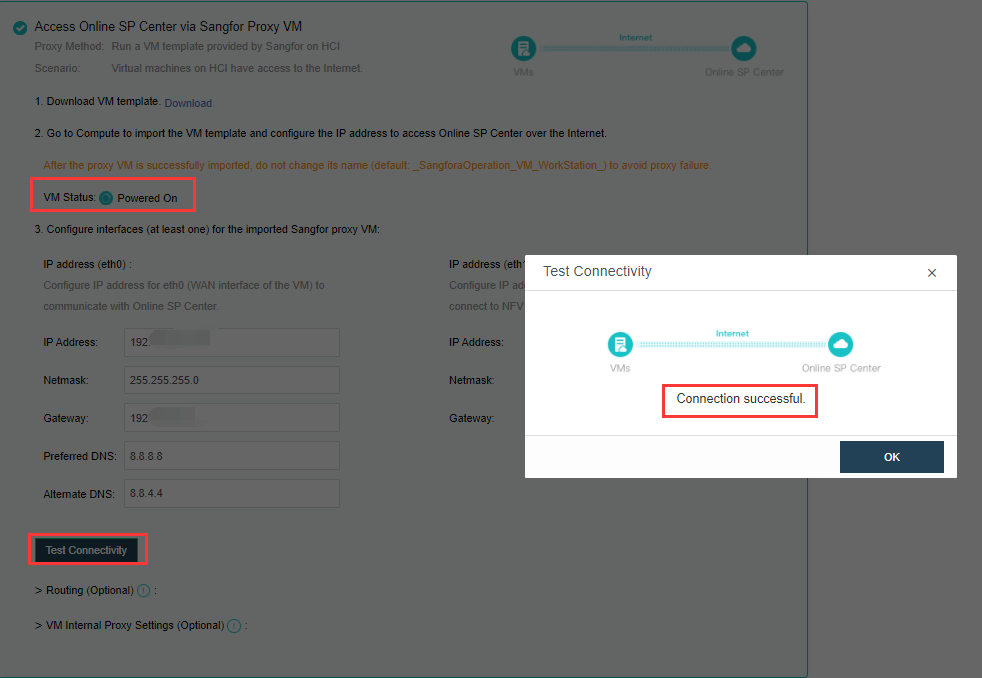Open the VM template Download link
Image resolution: width=982 pixels, height=678 pixels.
(x=188, y=103)
